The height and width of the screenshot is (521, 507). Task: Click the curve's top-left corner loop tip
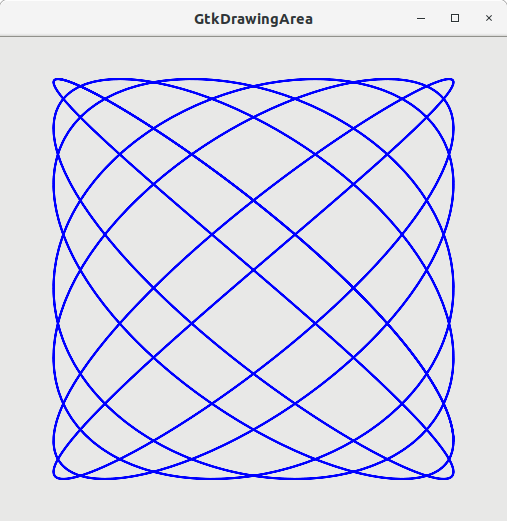55,81
